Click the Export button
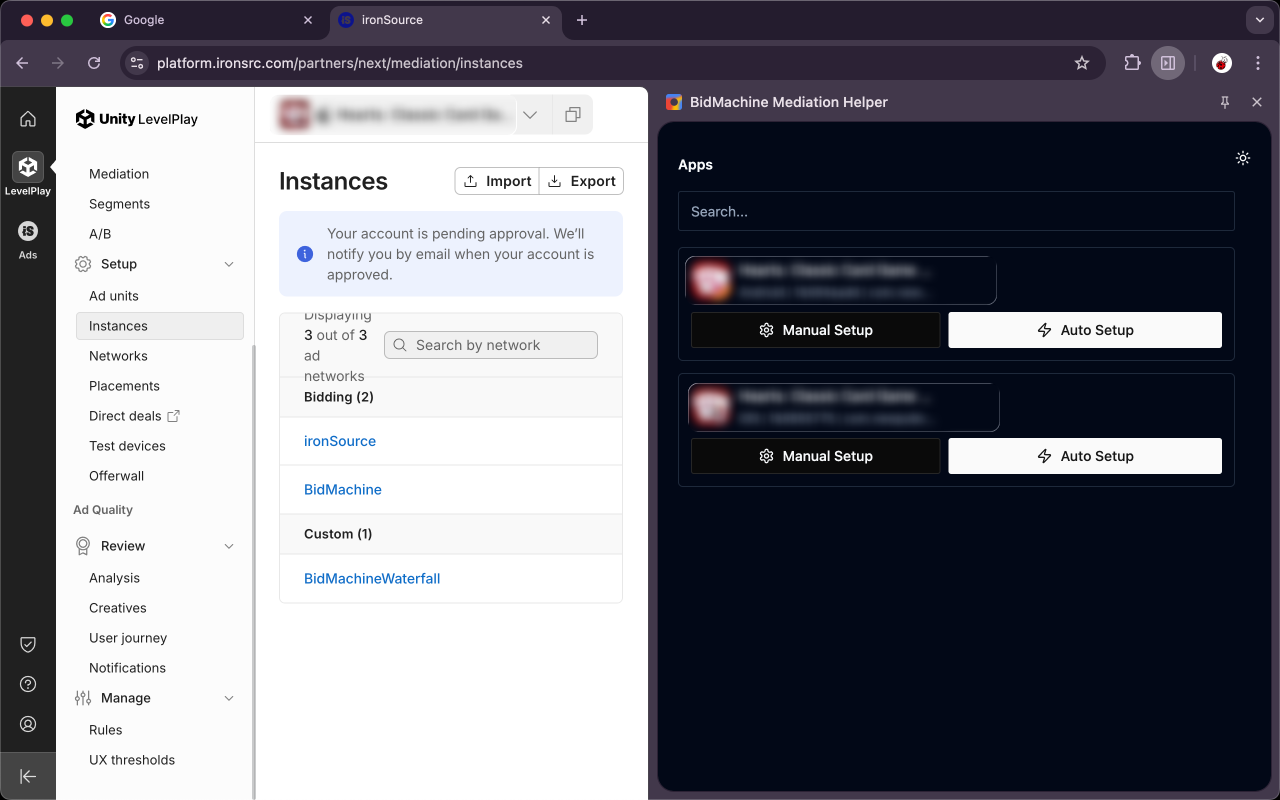The width and height of the screenshot is (1280, 800). 582,181
